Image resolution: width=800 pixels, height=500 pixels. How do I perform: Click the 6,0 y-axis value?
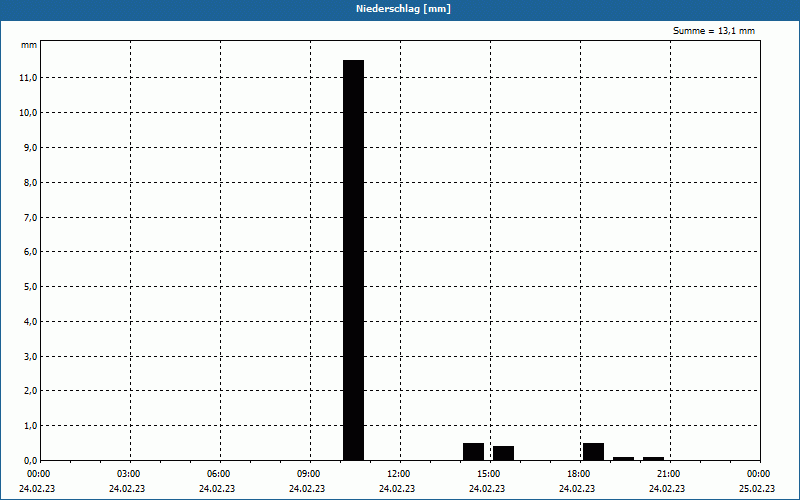point(30,252)
